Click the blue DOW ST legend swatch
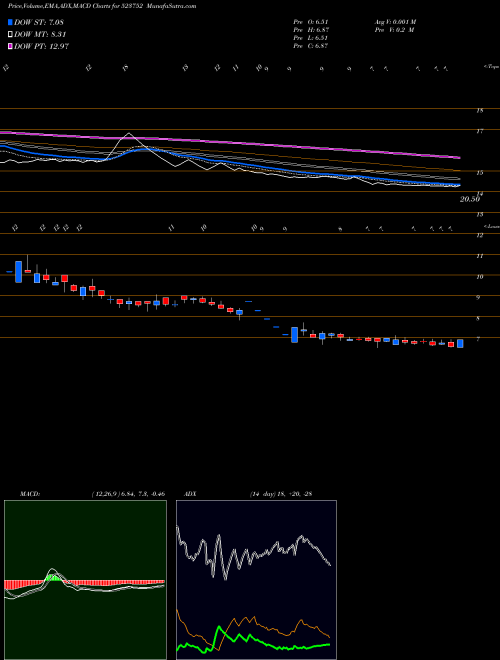Image resolution: width=500 pixels, height=660 pixels. point(11,22)
